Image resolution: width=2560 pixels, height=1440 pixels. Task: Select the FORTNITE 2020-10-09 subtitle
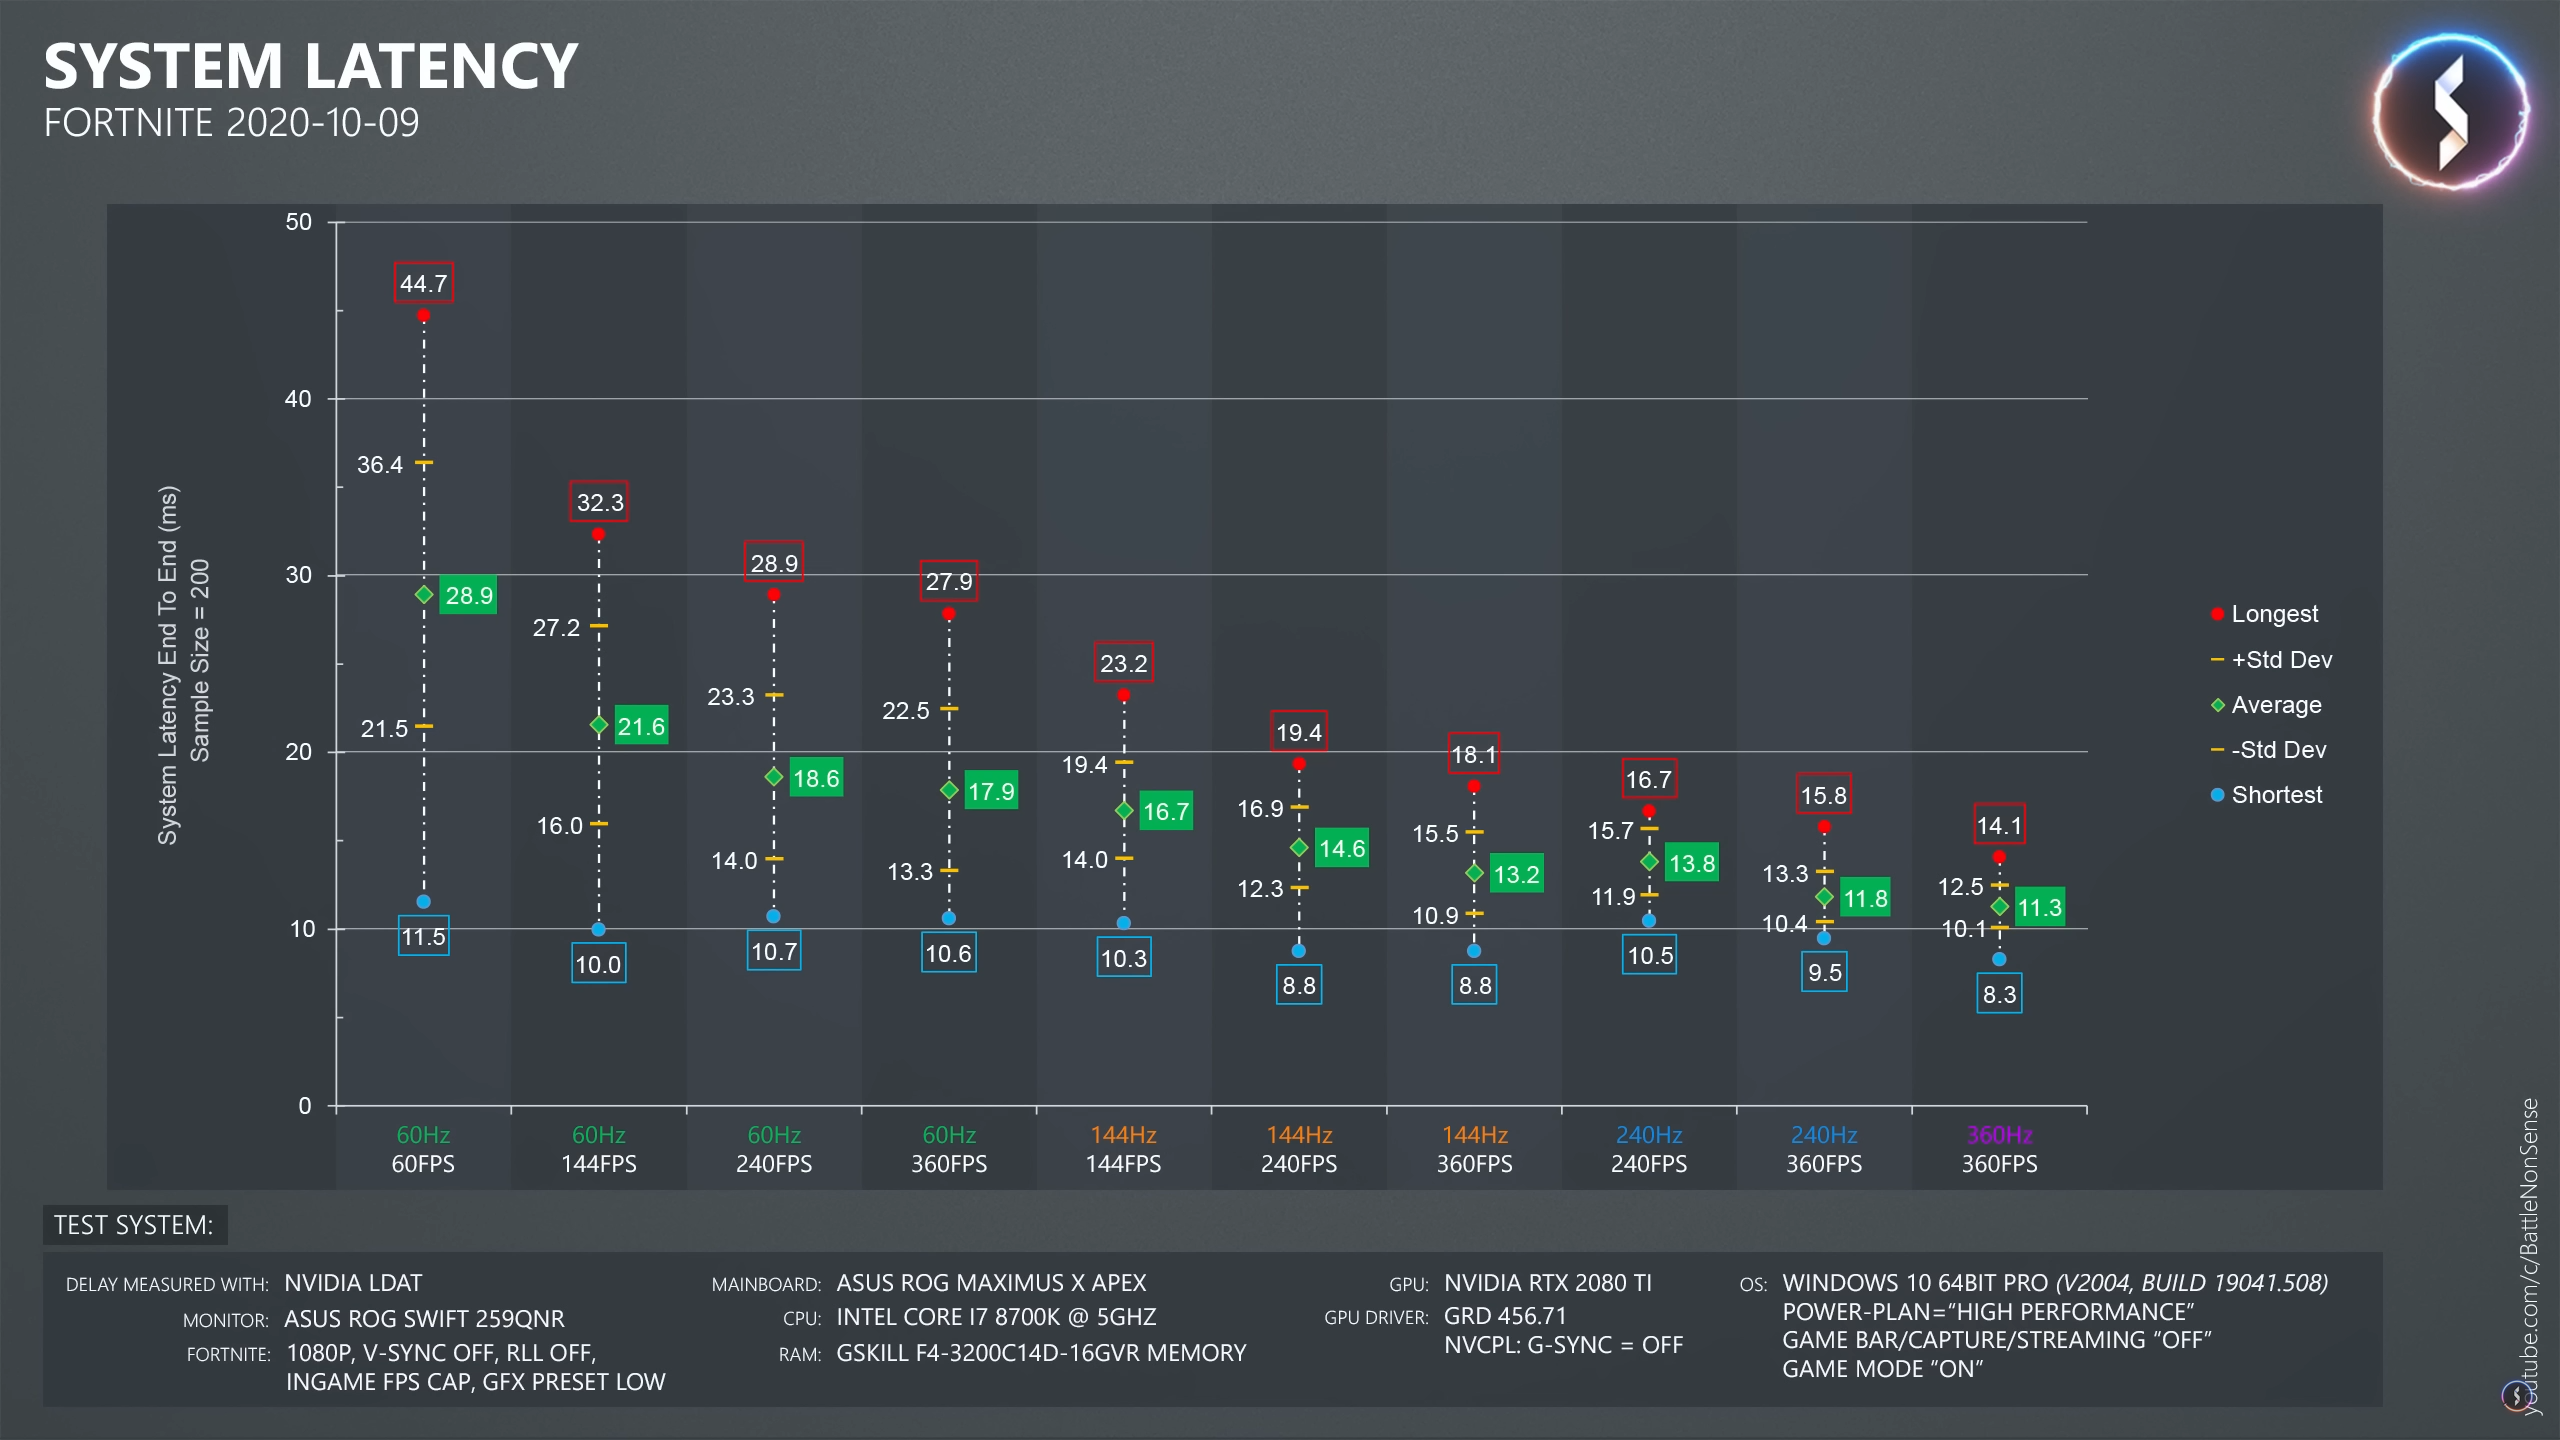231,123
